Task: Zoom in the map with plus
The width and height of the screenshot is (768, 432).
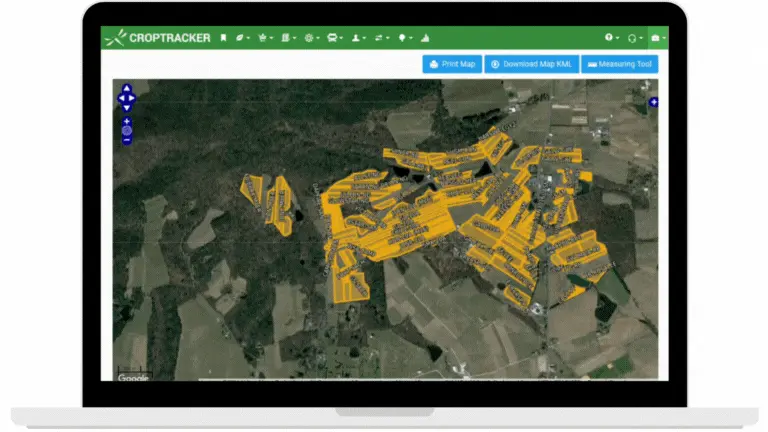Action: (127, 121)
